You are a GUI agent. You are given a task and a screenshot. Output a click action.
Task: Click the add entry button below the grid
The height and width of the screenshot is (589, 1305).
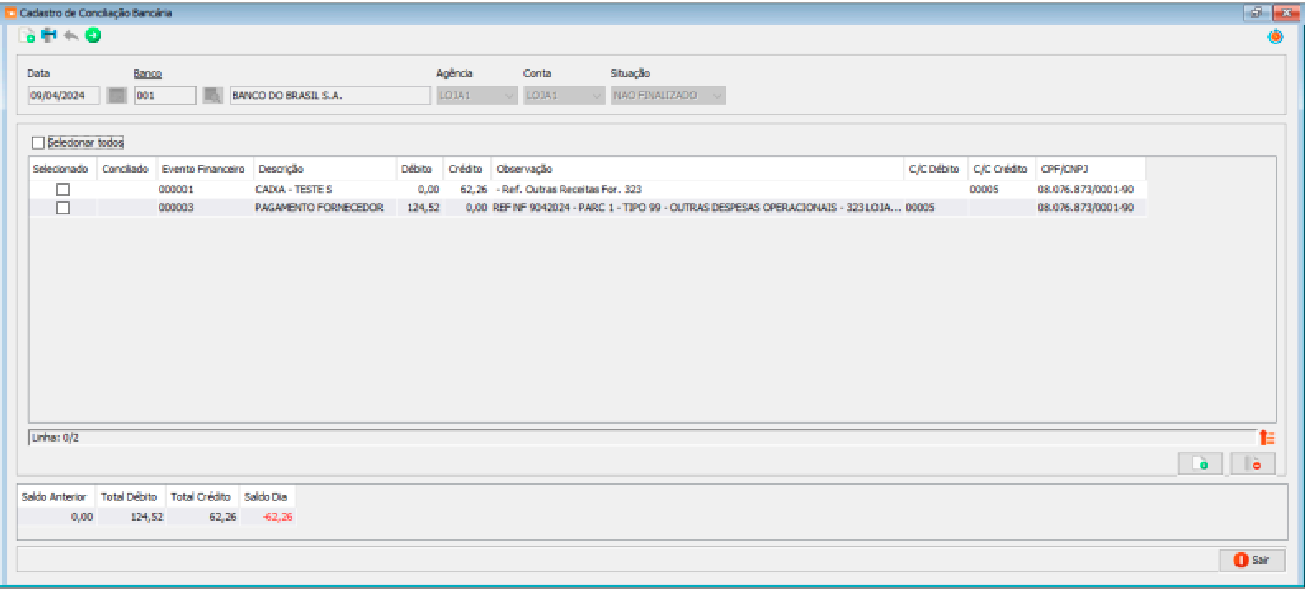pyautogui.click(x=1201, y=464)
